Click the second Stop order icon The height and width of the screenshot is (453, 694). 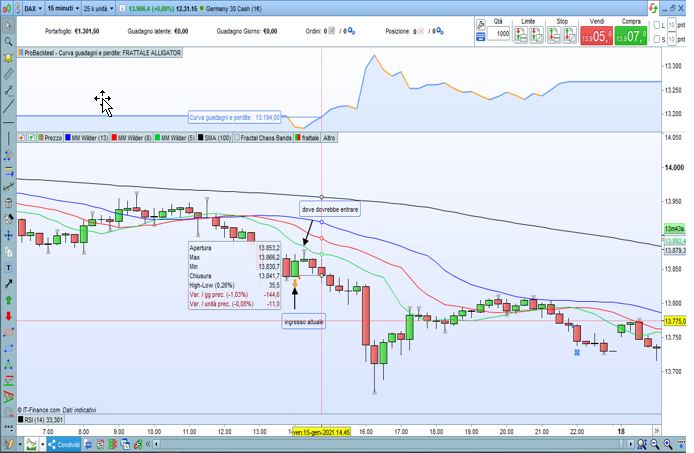coord(570,35)
